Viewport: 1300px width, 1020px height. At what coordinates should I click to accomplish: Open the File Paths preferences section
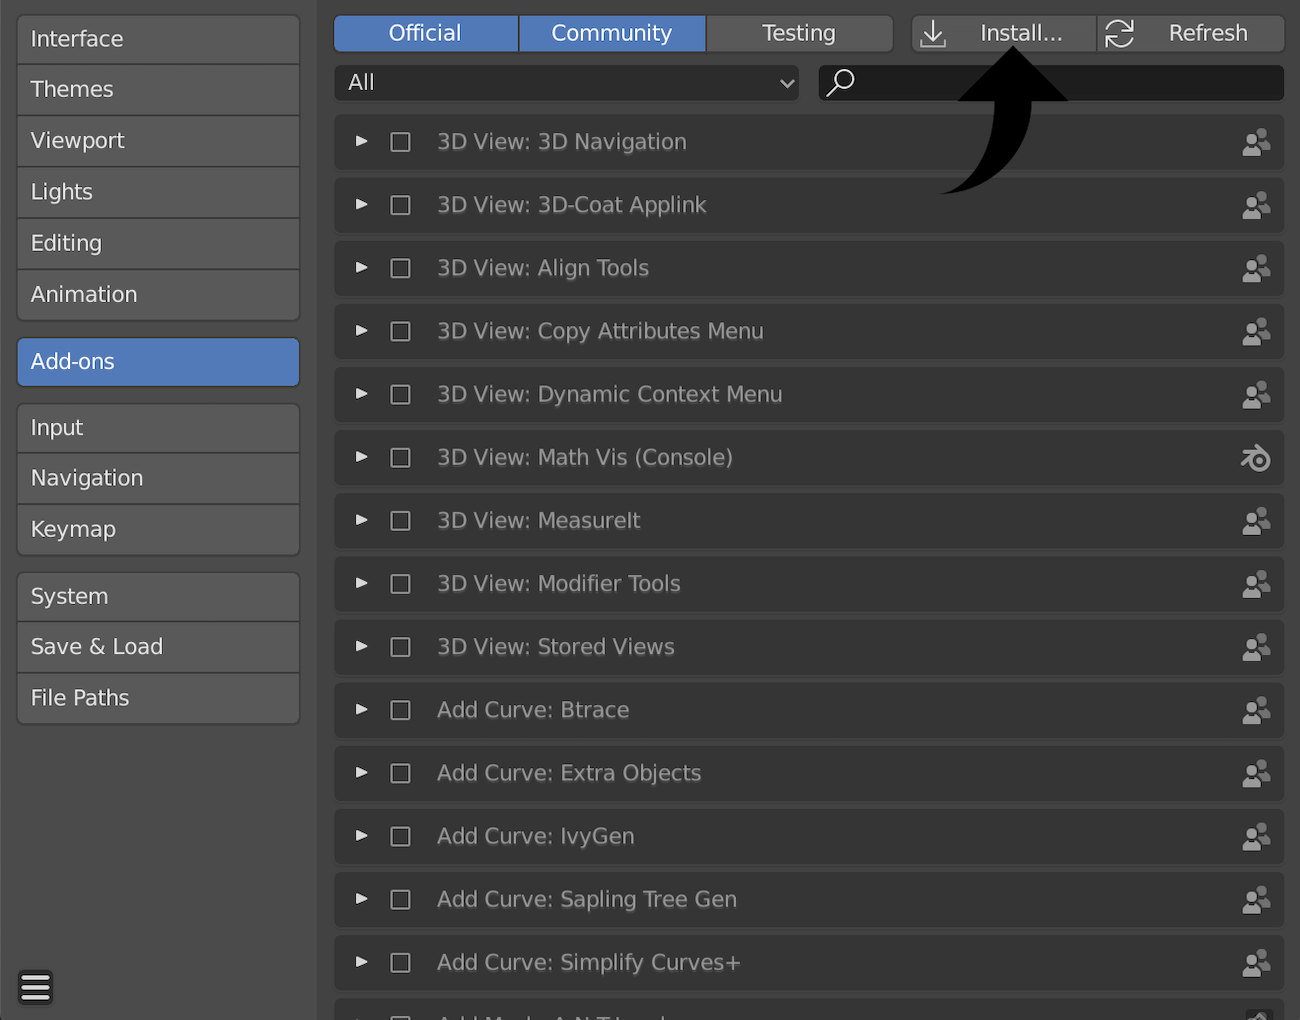(x=158, y=698)
